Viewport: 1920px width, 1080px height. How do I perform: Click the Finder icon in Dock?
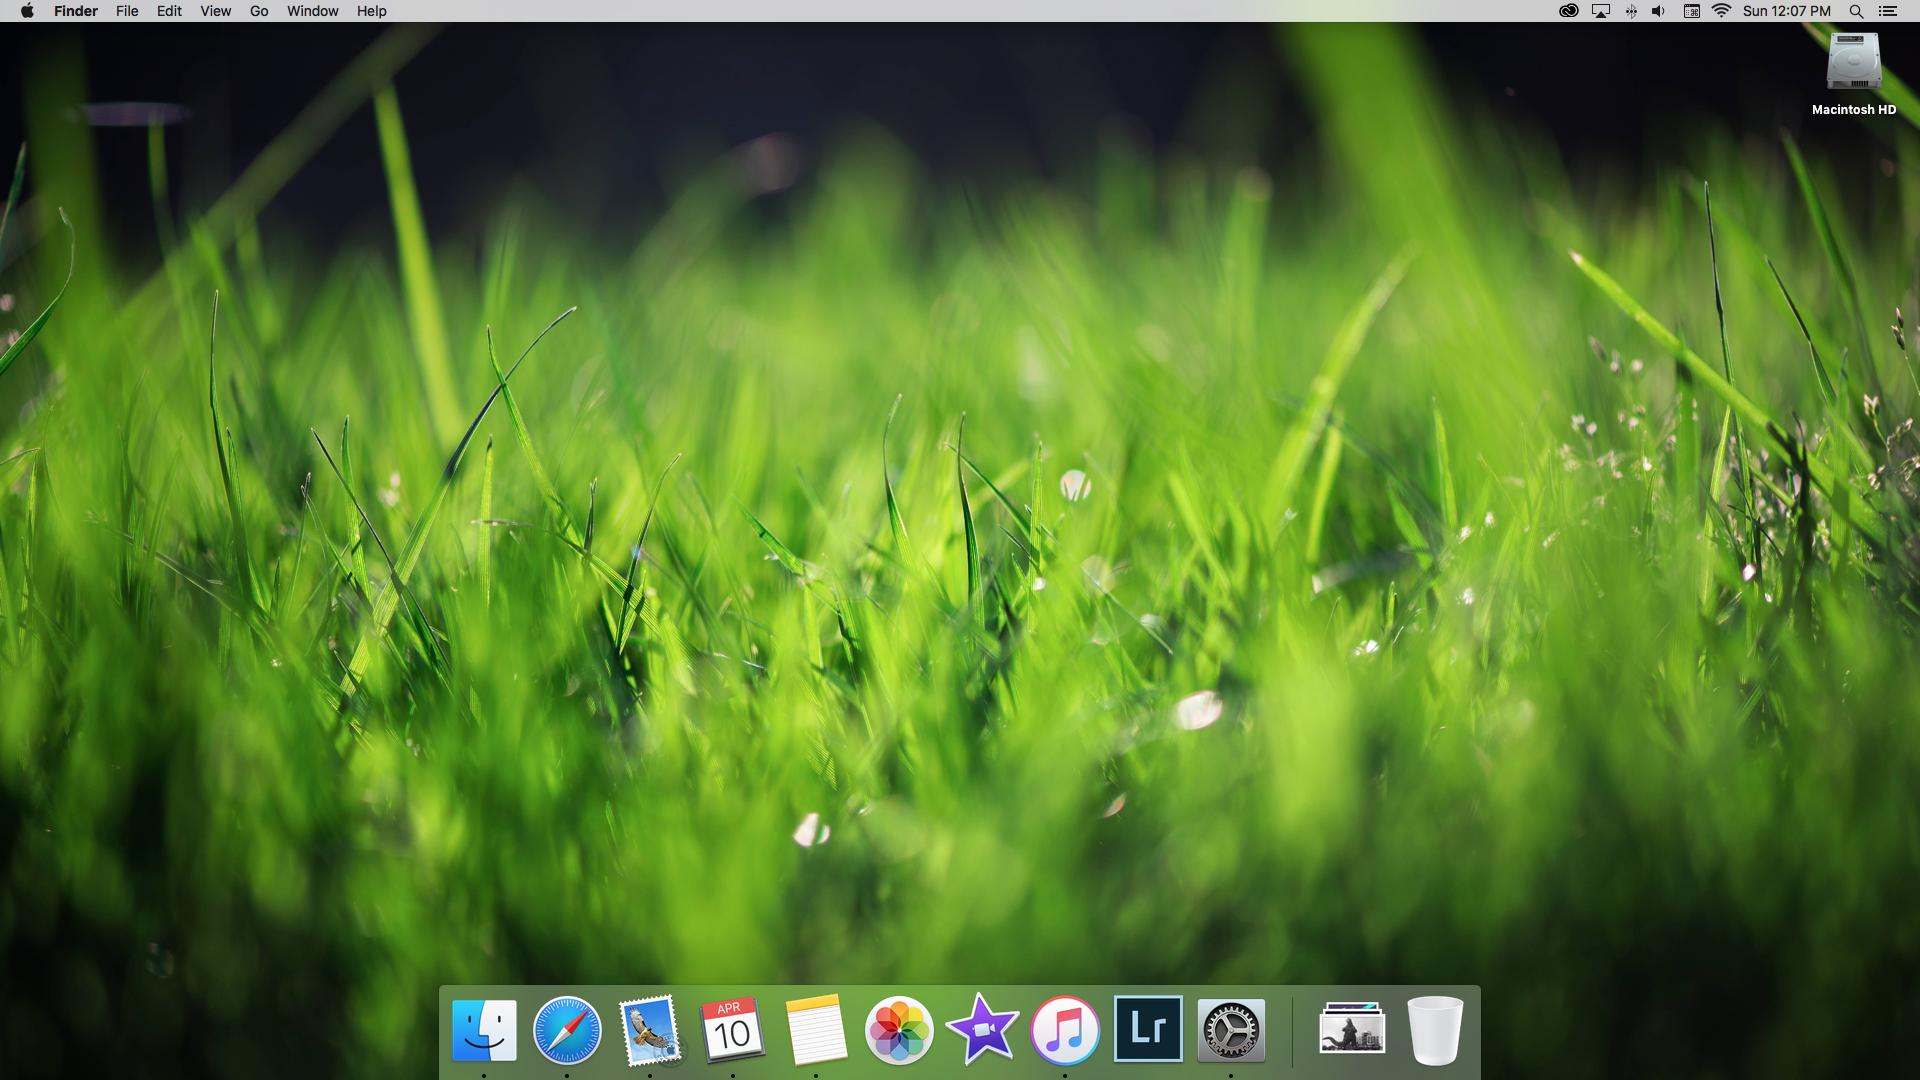point(484,1030)
